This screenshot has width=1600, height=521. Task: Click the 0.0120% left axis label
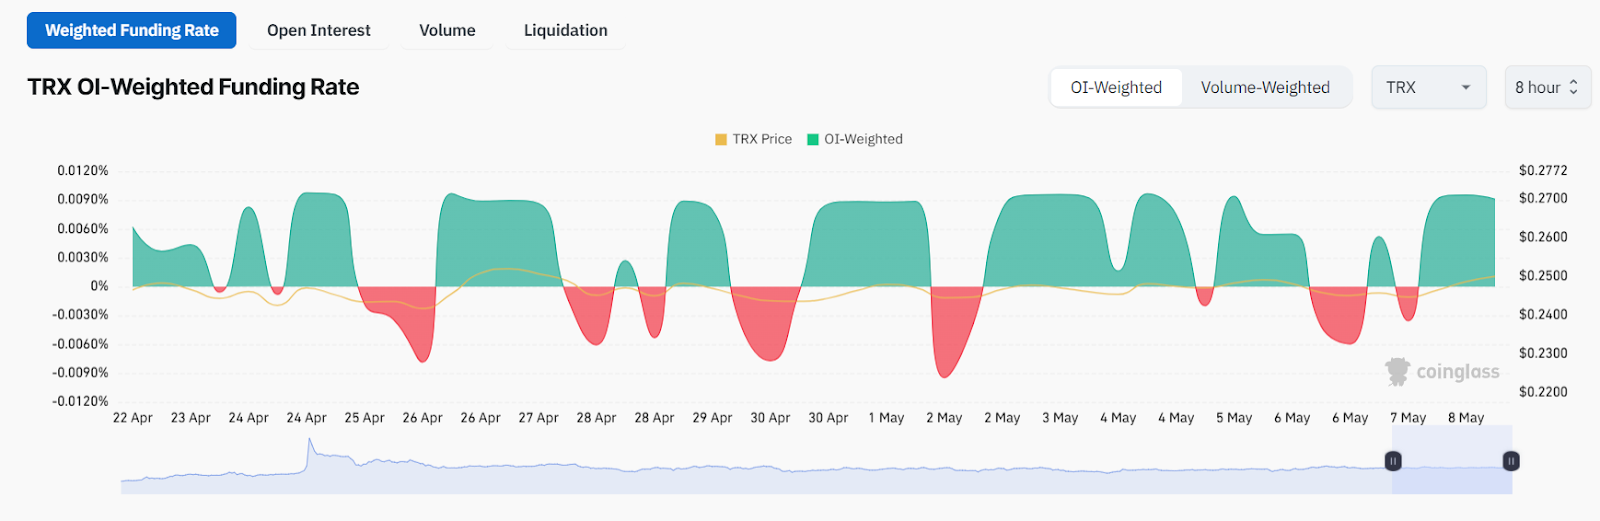click(x=82, y=171)
